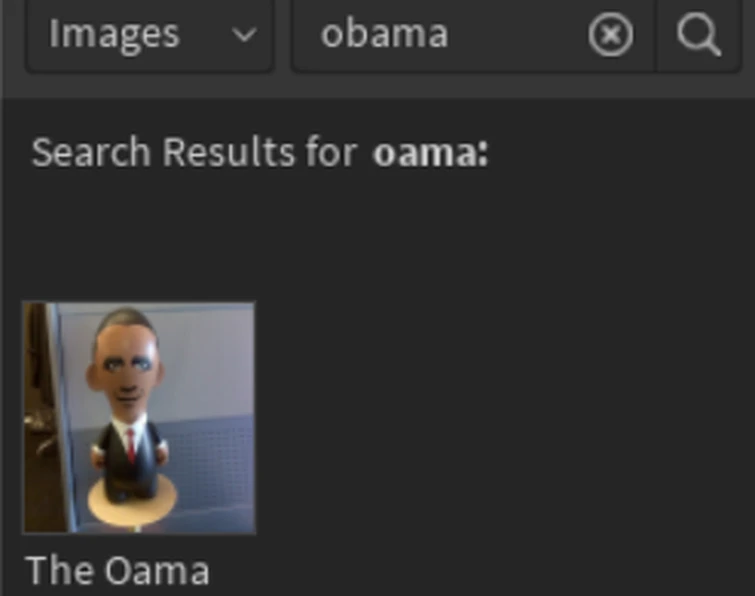The height and width of the screenshot is (596, 755).
Task: Click the figurine's red tie in thumbnail
Action: point(130,446)
